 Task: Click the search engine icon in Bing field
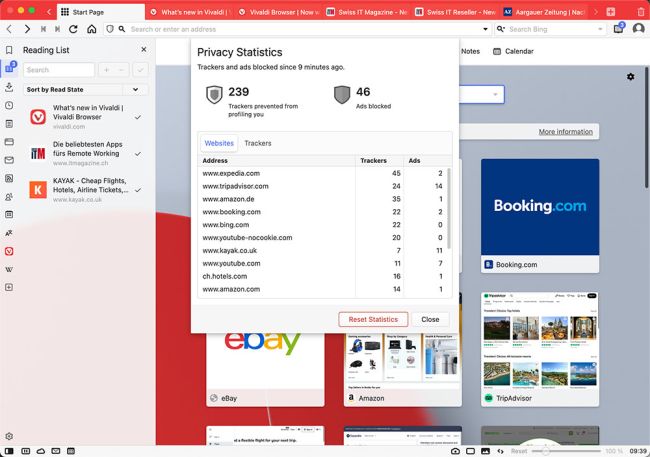[501, 29]
